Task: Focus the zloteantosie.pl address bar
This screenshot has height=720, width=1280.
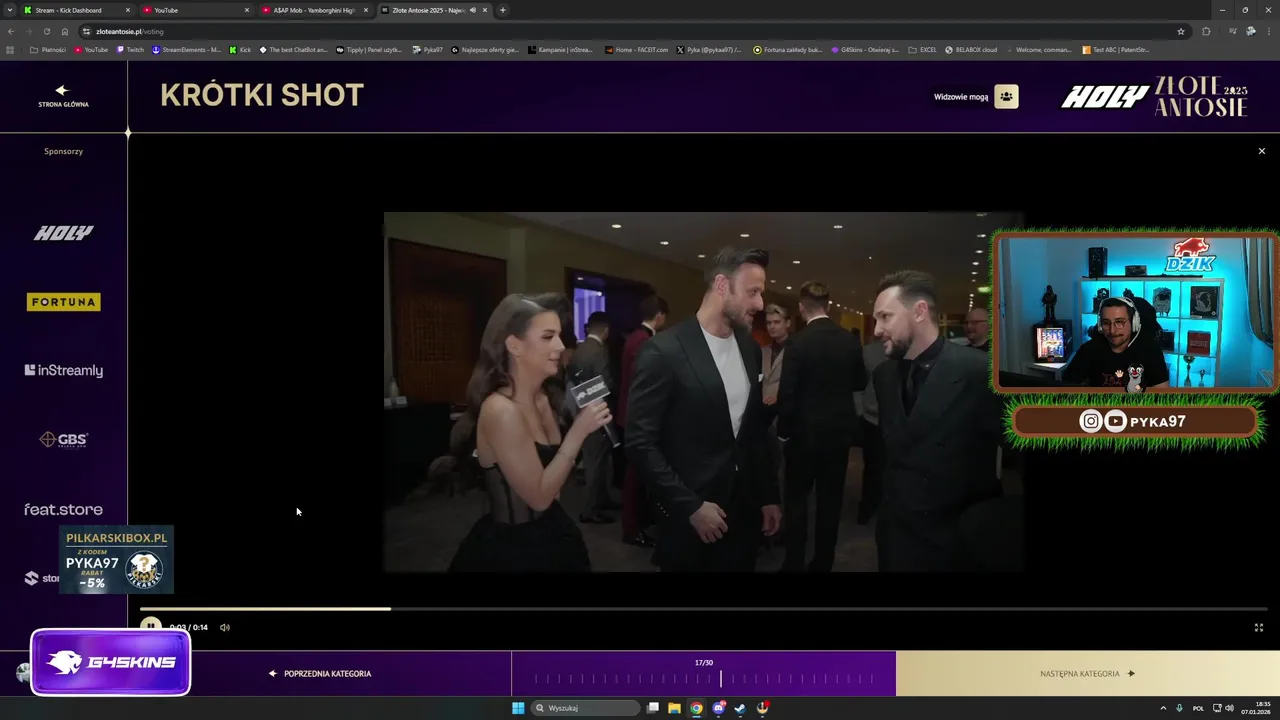Action: pyautogui.click(x=630, y=31)
